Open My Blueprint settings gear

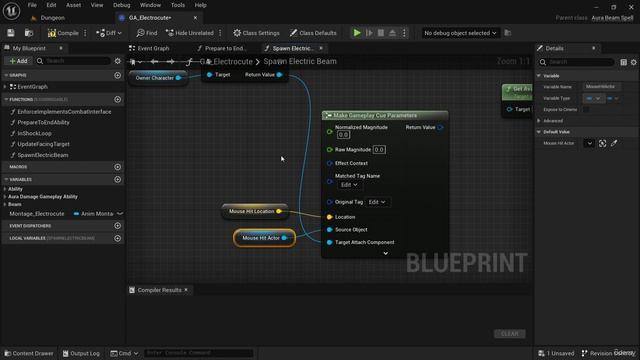tap(118, 61)
